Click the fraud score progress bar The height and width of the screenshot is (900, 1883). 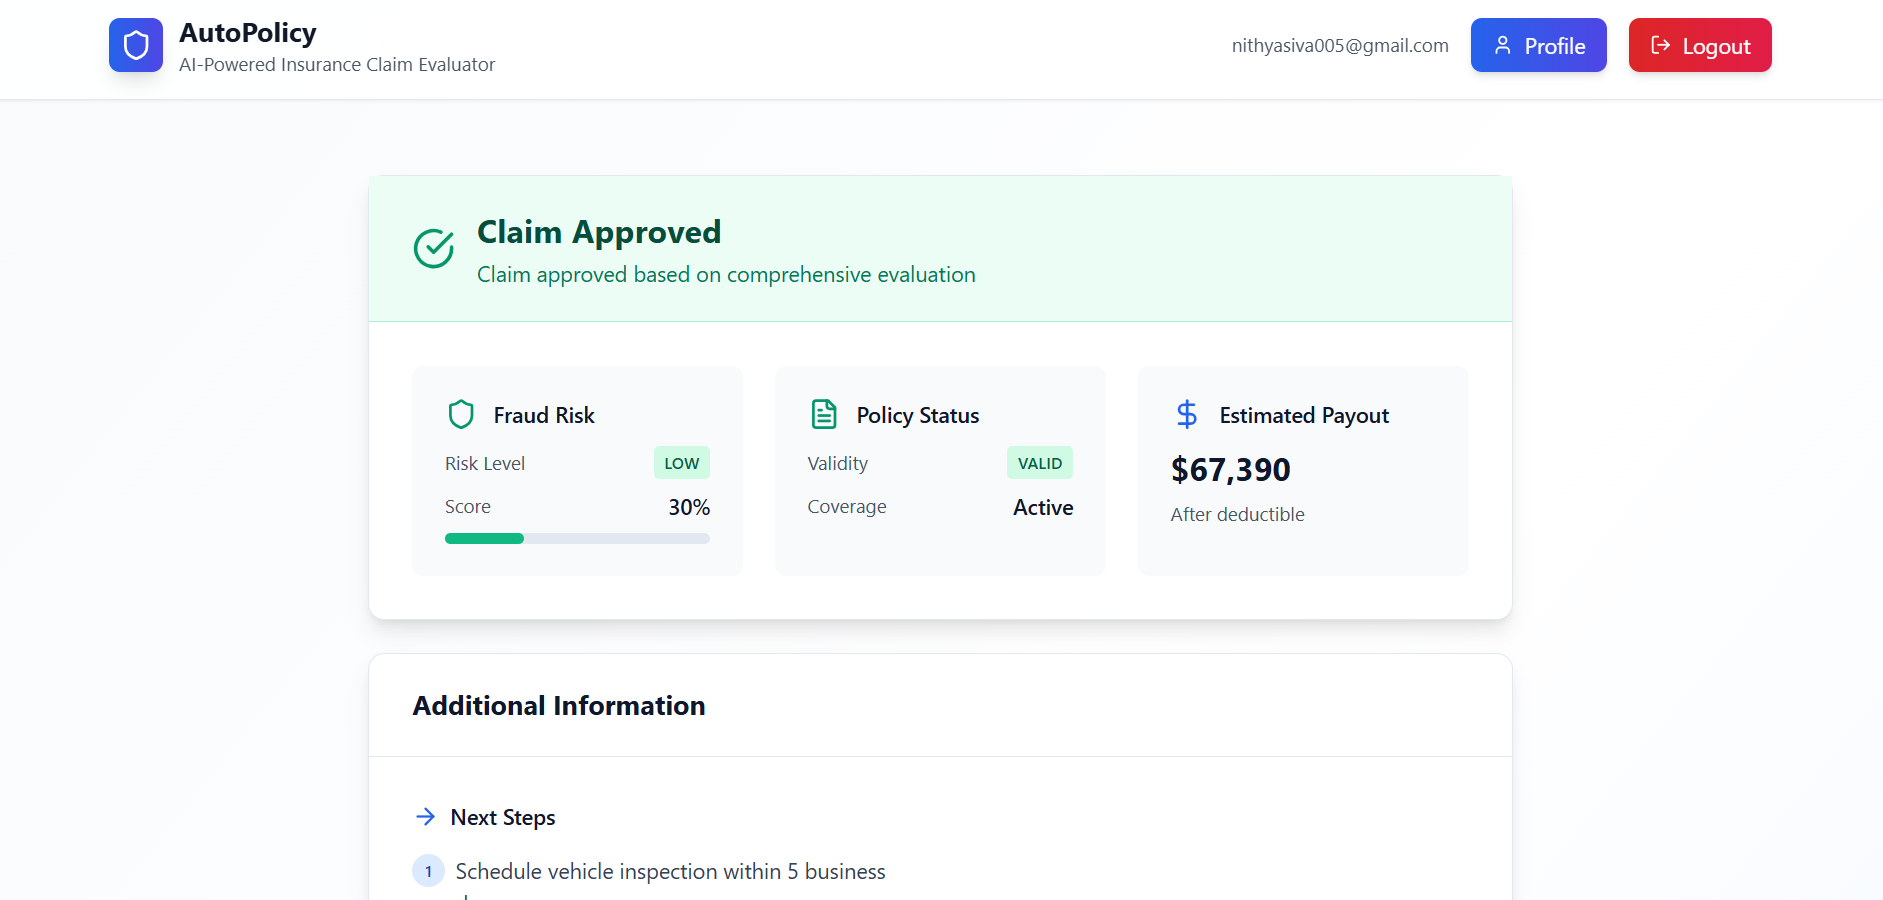point(577,539)
